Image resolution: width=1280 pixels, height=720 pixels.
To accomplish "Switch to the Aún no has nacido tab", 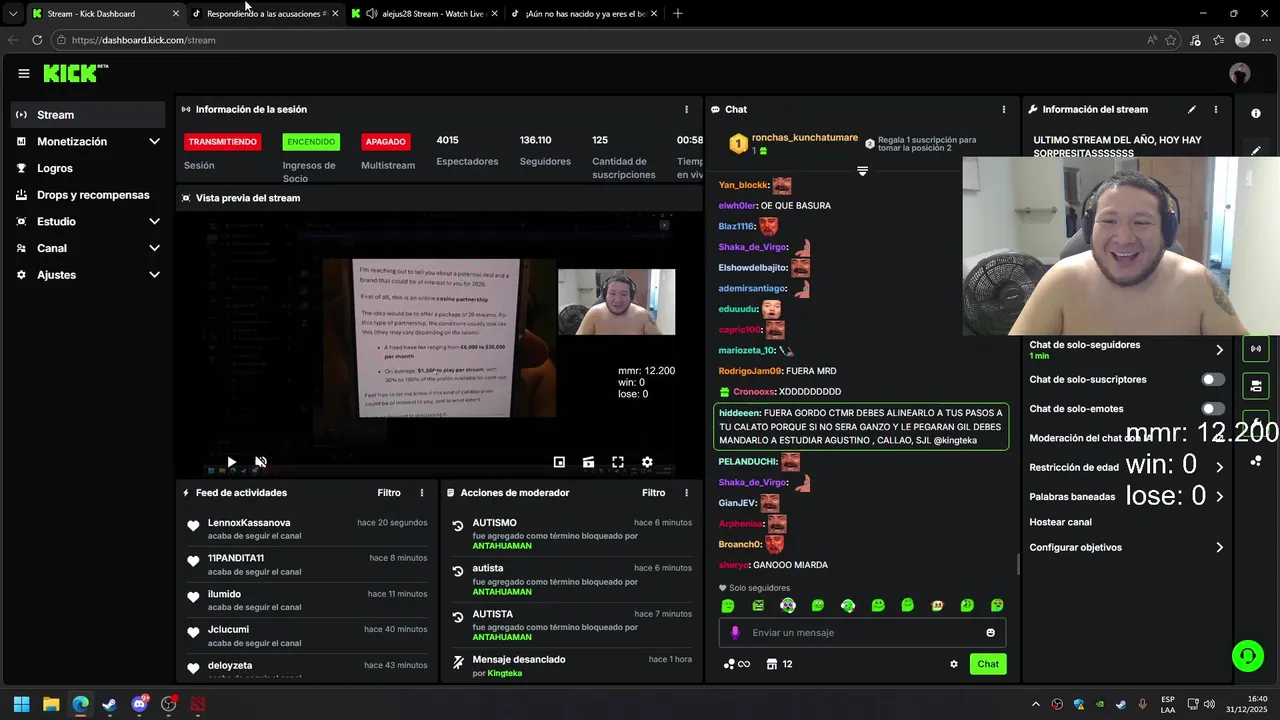I will click(x=584, y=14).
